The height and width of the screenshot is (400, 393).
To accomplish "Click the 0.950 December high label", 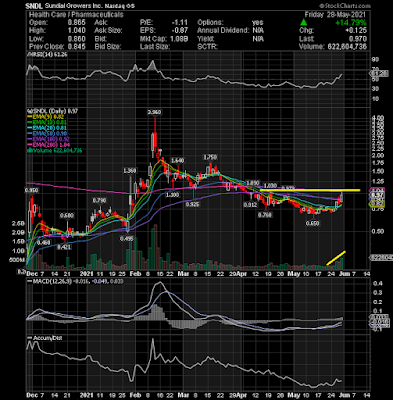I will click(x=31, y=190).
